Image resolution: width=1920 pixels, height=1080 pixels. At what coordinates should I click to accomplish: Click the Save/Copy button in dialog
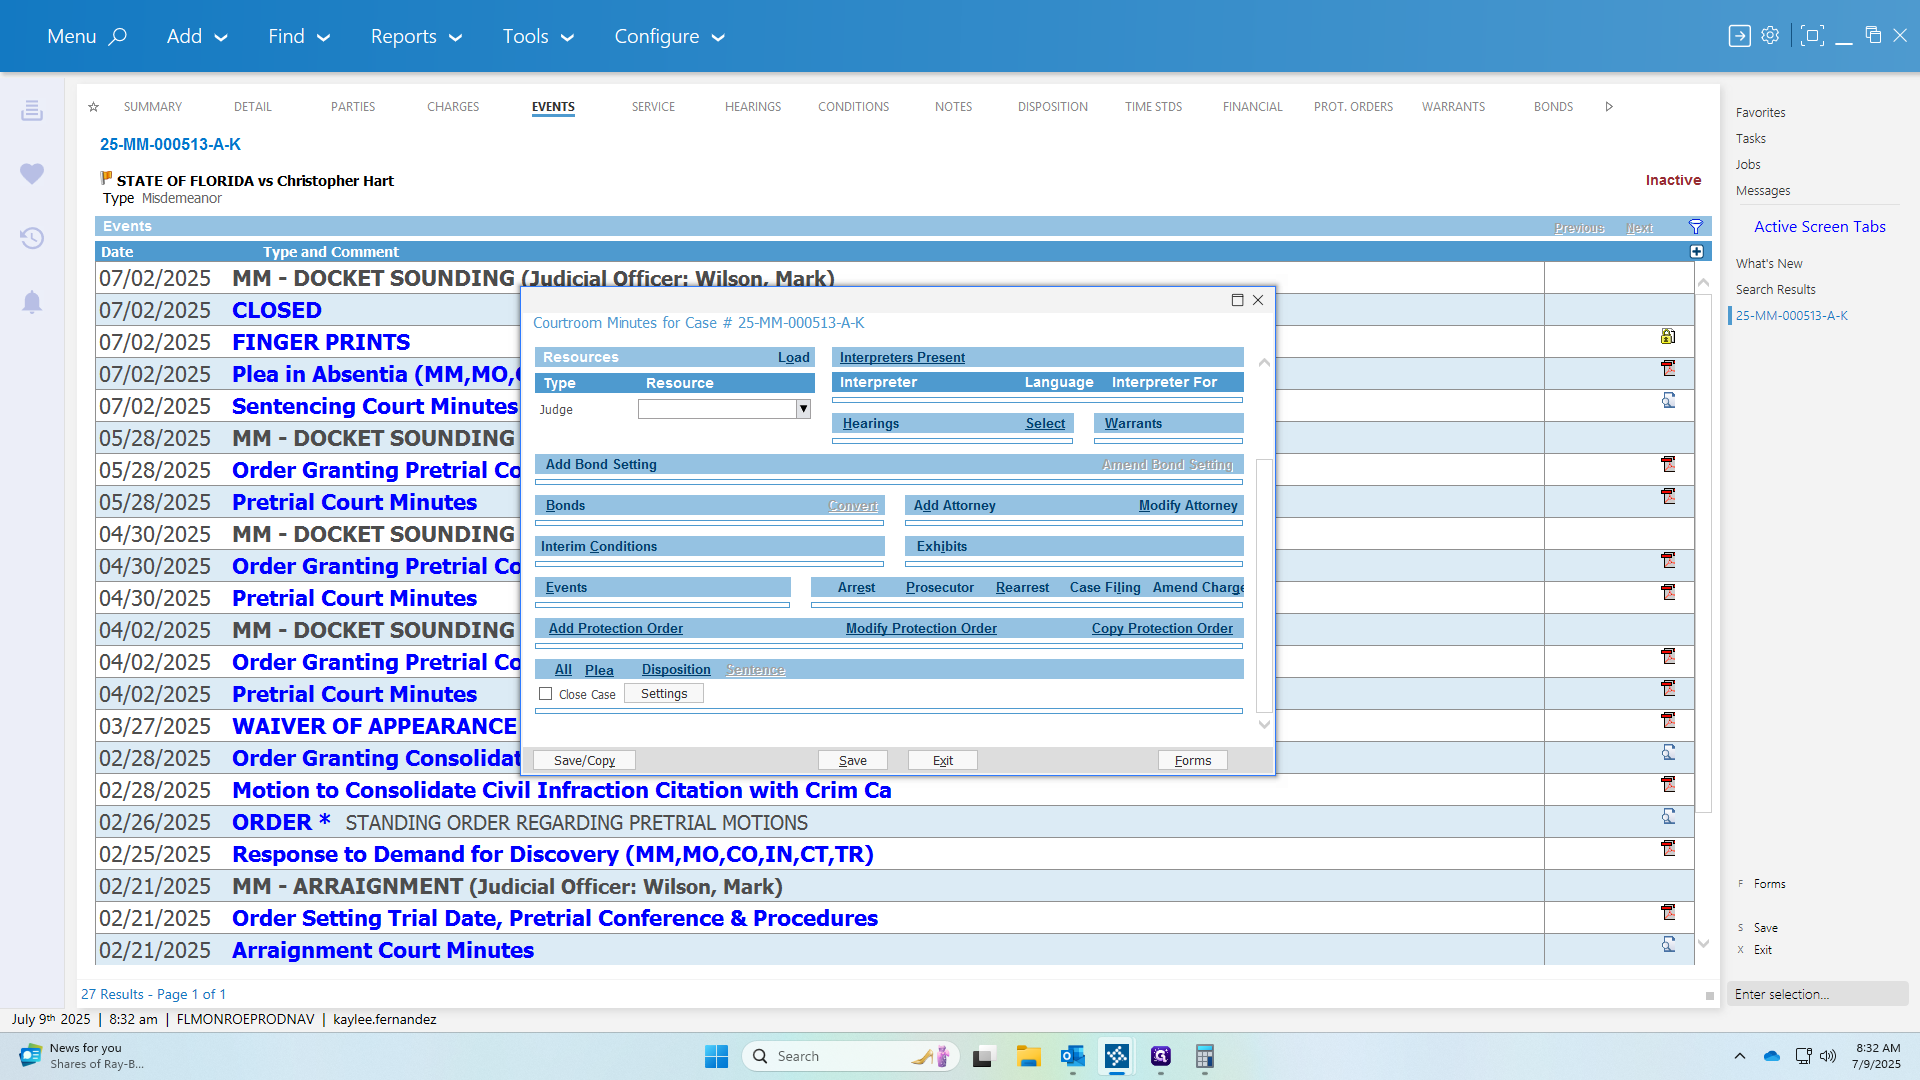click(x=584, y=761)
